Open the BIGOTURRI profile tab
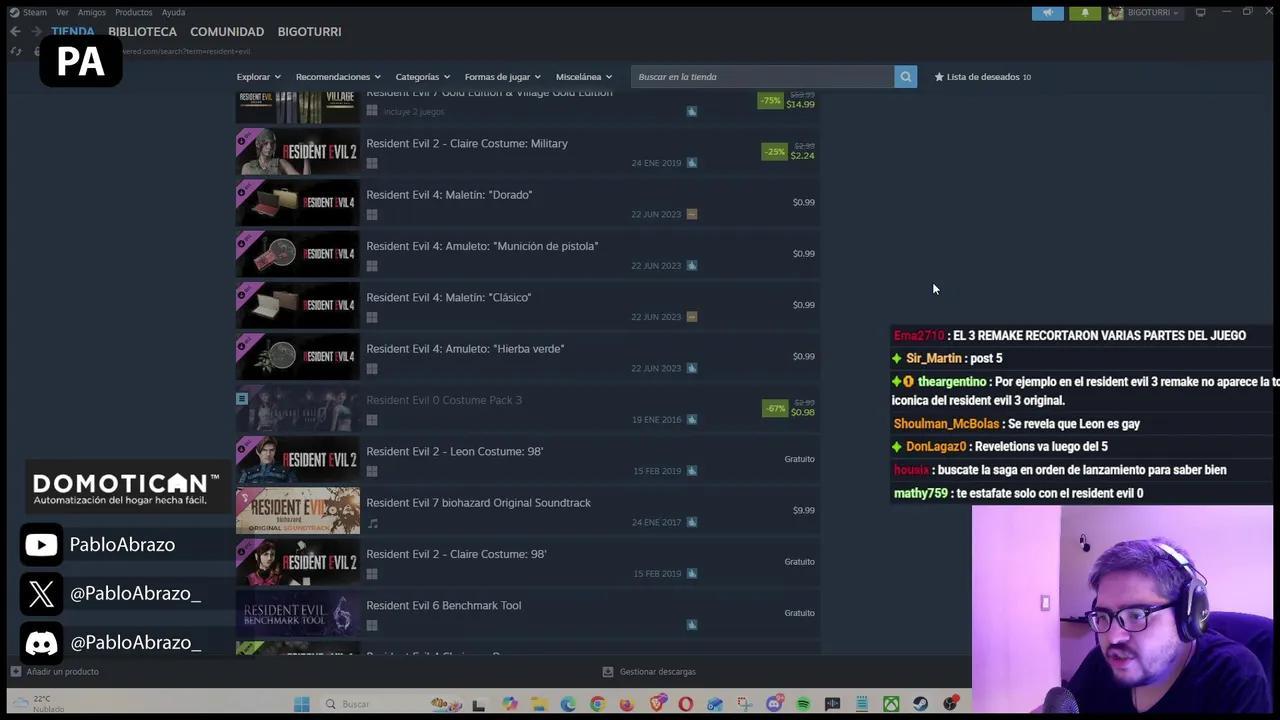1280x720 pixels. pyautogui.click(x=309, y=32)
